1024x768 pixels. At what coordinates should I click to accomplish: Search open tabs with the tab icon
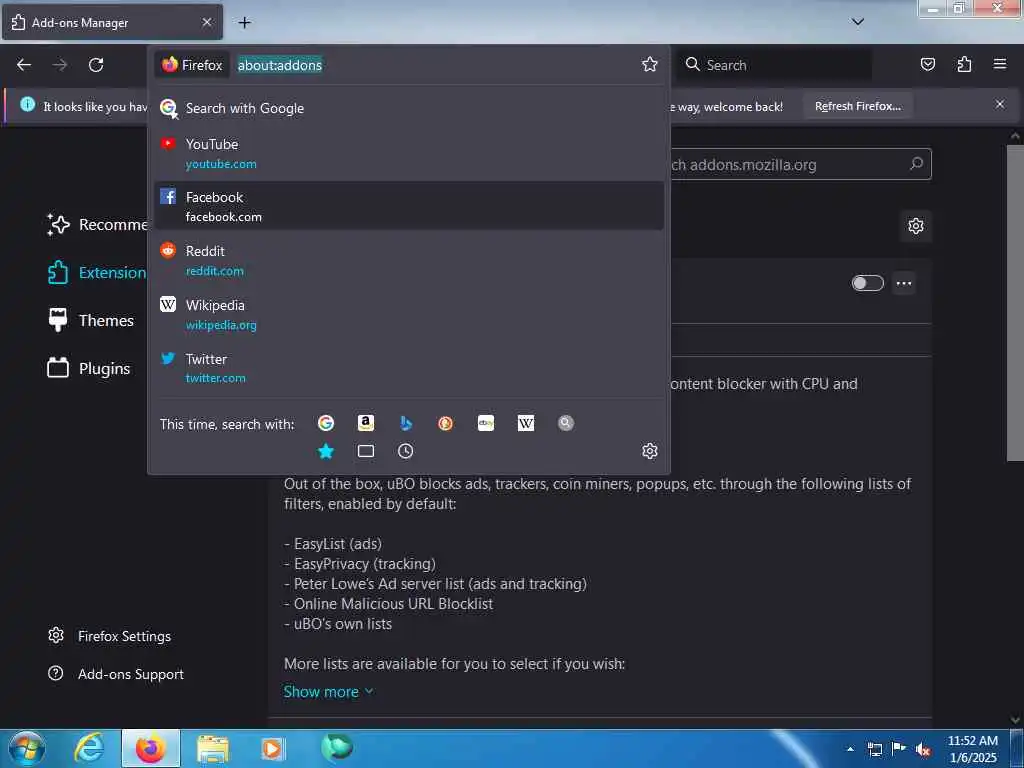tap(366, 451)
